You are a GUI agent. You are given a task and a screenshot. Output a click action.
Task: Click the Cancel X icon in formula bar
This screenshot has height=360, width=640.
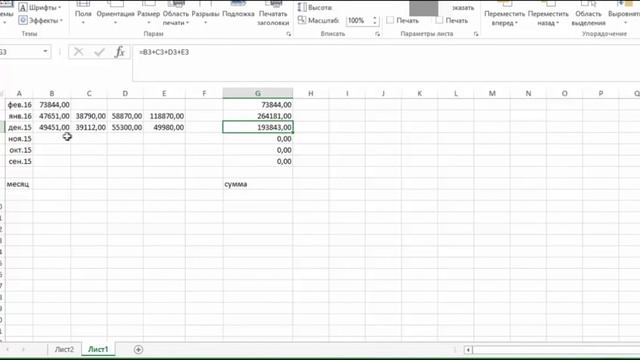coord(78,52)
